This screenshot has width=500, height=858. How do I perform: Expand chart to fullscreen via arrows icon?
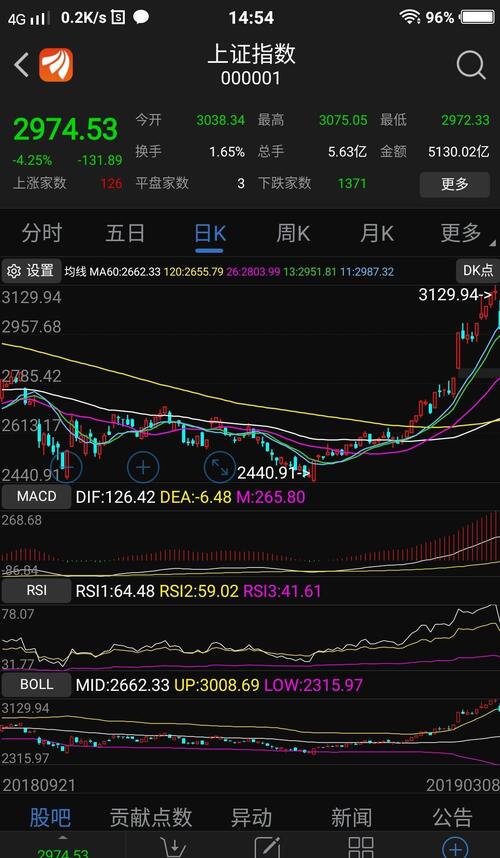(x=220, y=467)
